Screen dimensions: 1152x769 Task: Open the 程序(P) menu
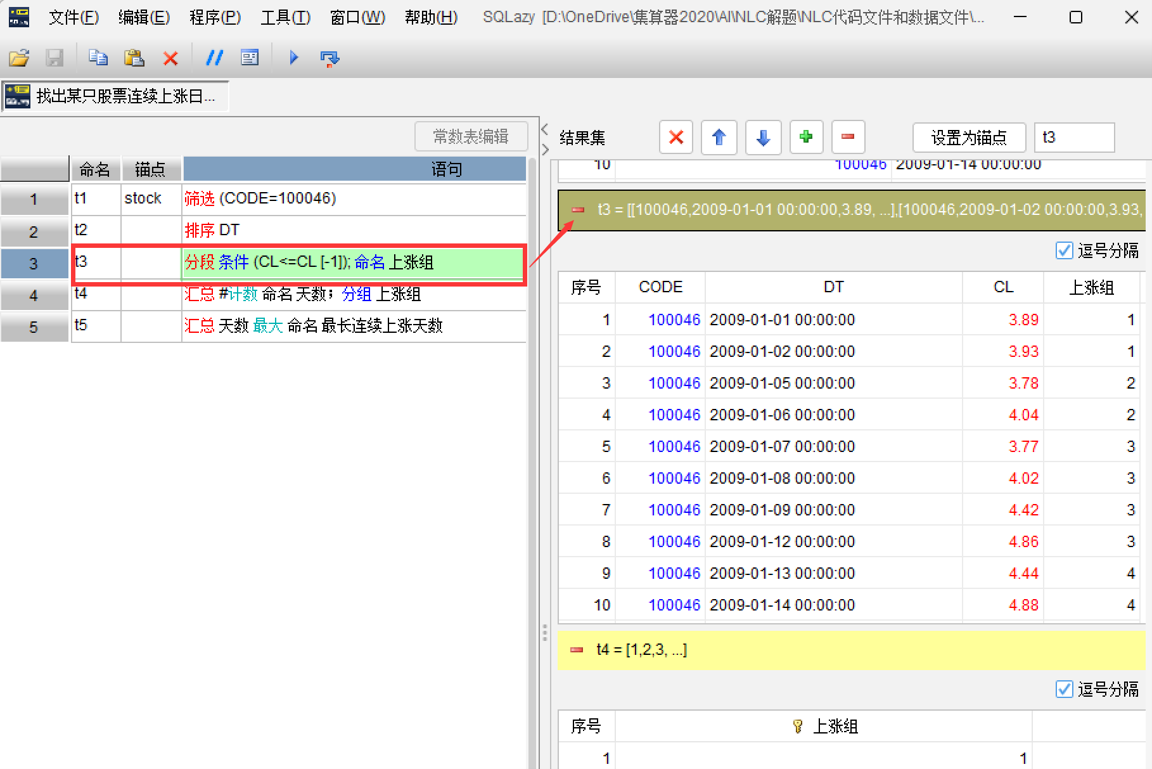point(215,17)
